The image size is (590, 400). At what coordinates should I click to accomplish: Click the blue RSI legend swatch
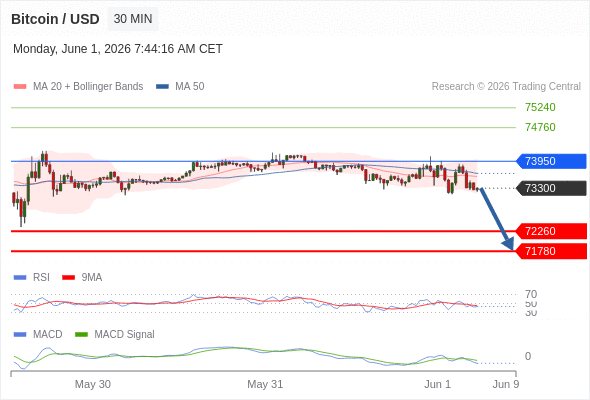point(20,278)
